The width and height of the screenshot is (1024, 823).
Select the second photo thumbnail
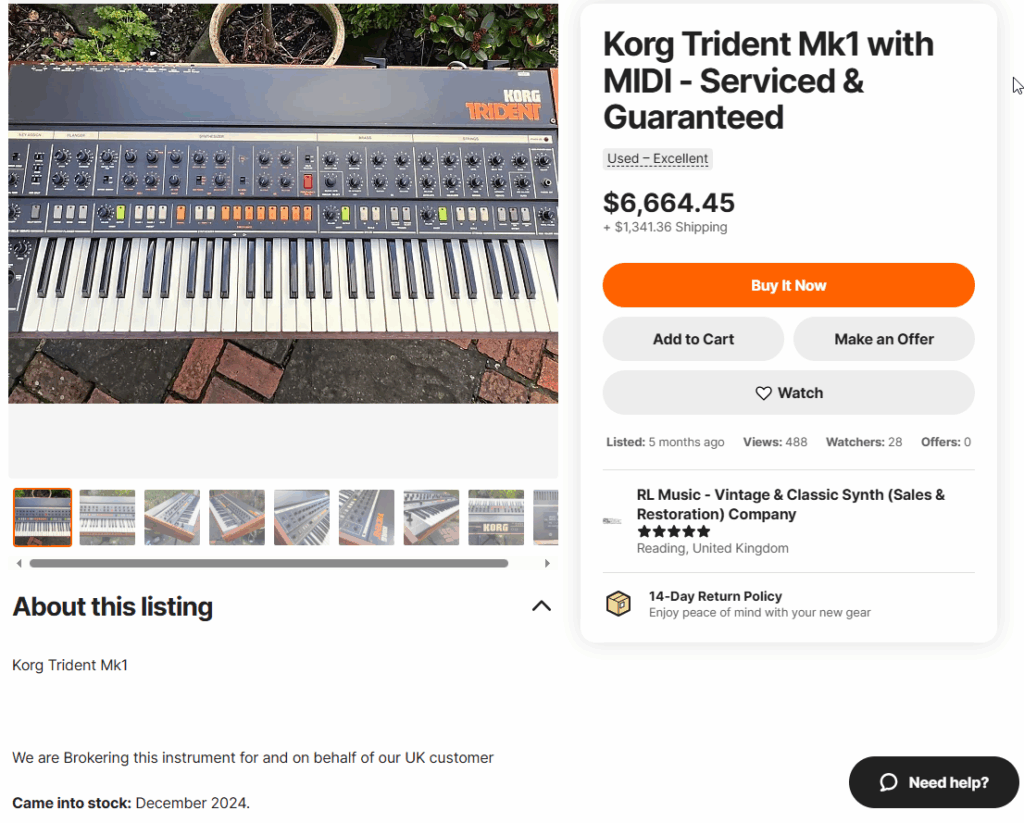pos(107,517)
